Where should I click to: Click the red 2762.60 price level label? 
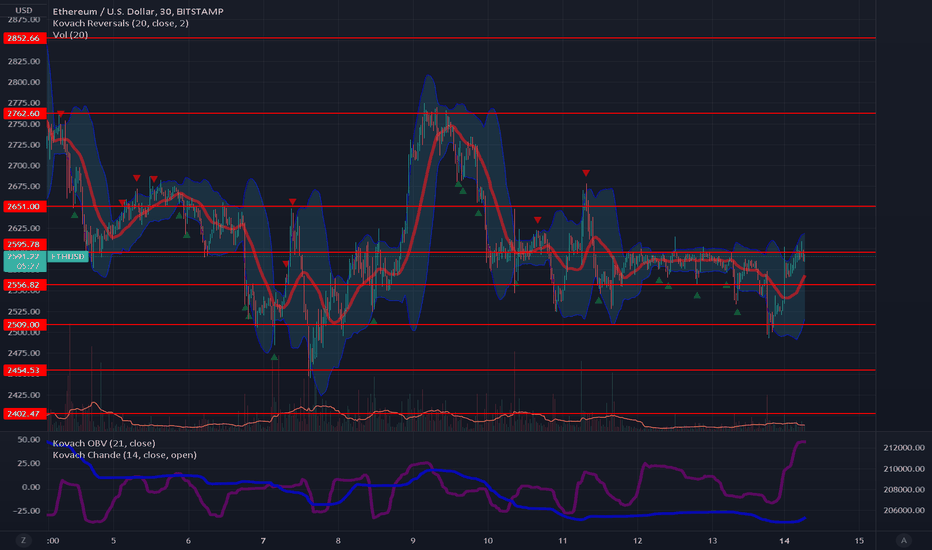tap(24, 113)
